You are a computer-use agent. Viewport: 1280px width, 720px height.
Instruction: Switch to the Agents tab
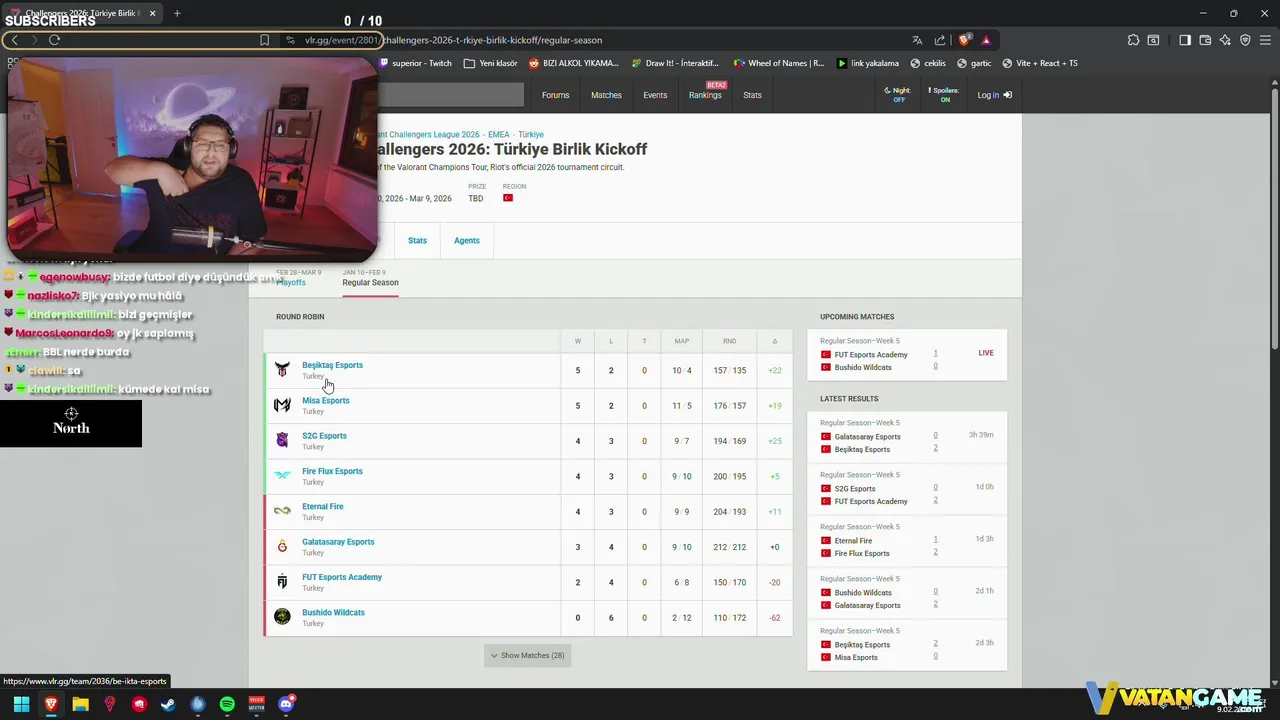(x=467, y=240)
